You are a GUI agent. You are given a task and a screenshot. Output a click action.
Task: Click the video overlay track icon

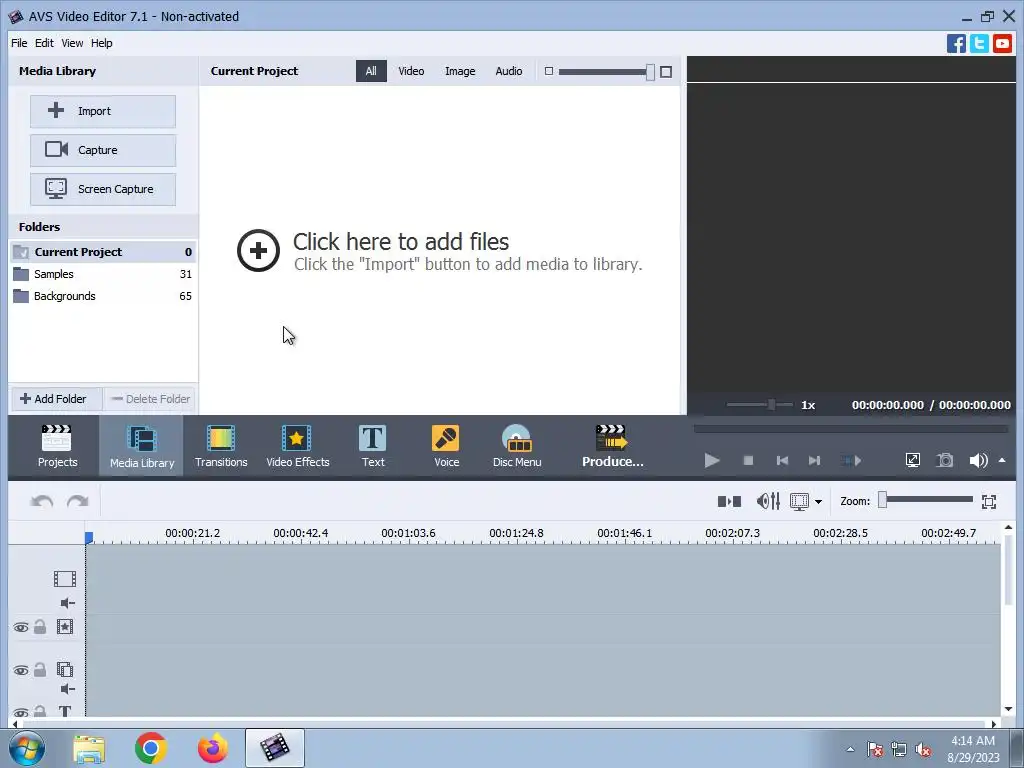pos(65,669)
